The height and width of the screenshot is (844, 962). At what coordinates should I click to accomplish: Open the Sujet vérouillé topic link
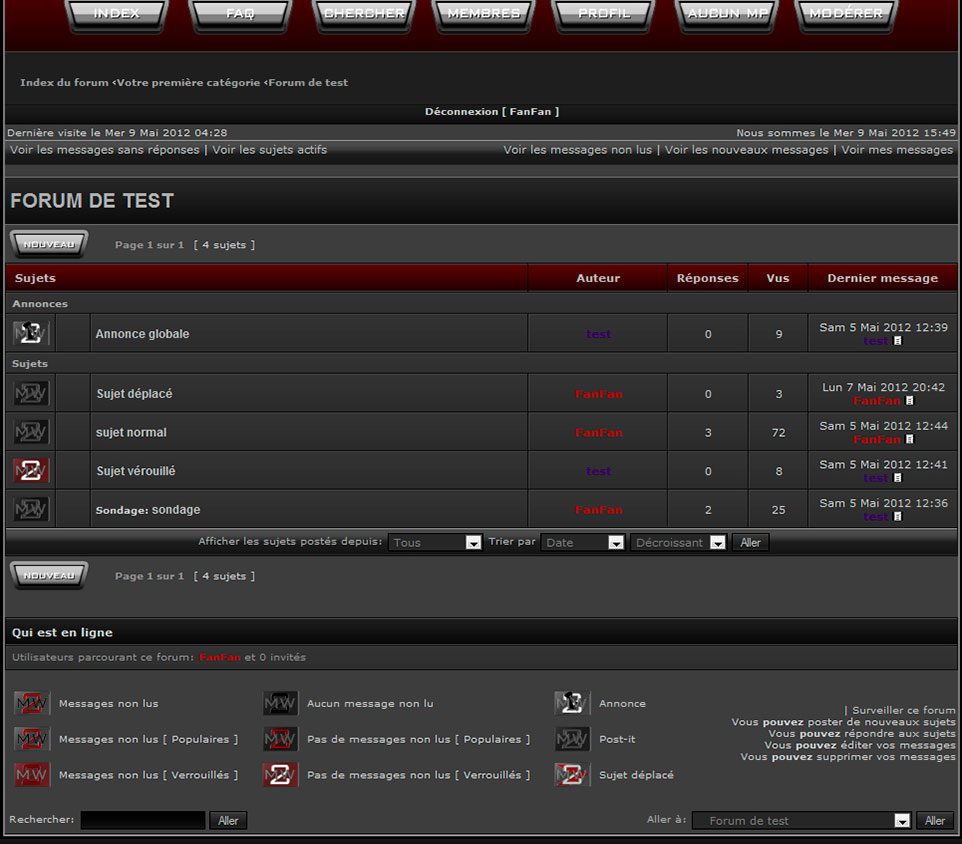[x=136, y=471]
